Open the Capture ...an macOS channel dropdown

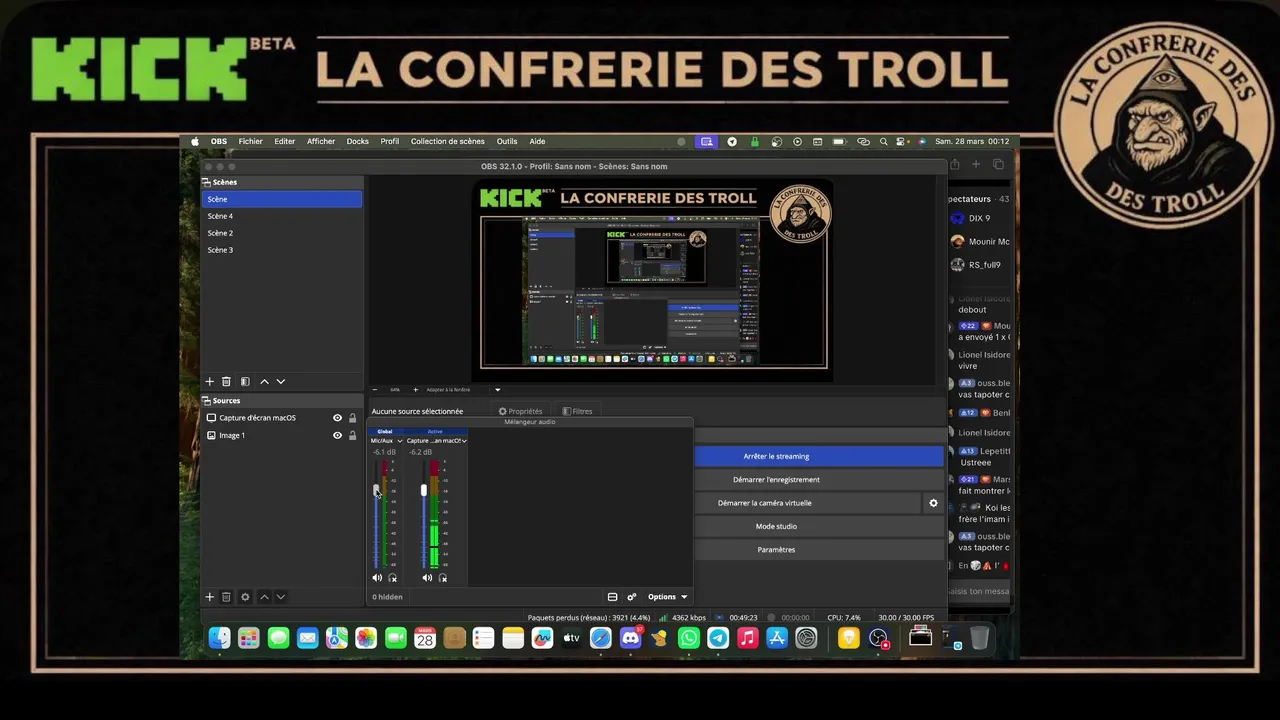click(x=464, y=441)
